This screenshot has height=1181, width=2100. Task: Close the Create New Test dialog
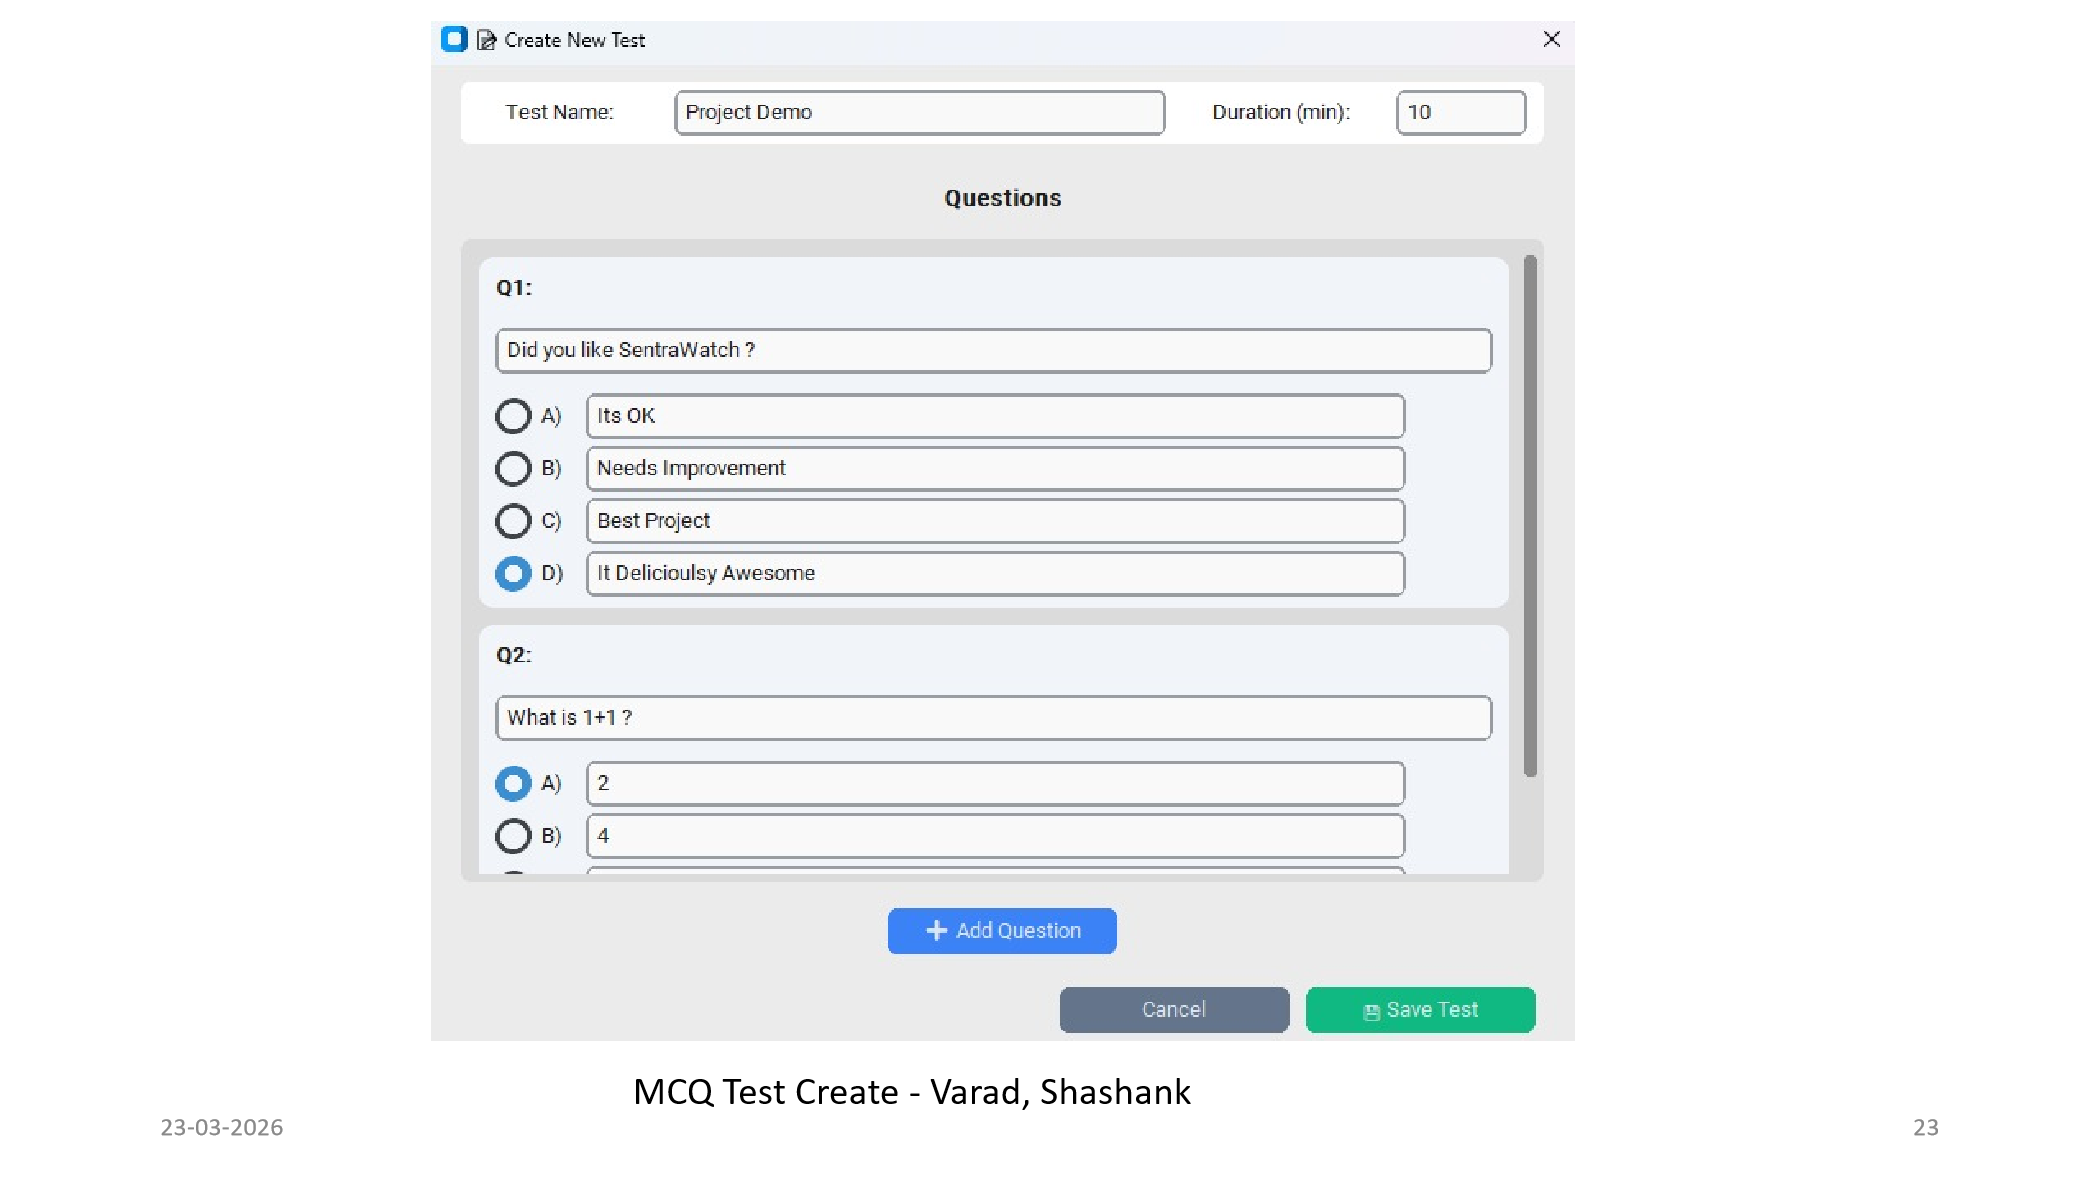(x=1551, y=39)
